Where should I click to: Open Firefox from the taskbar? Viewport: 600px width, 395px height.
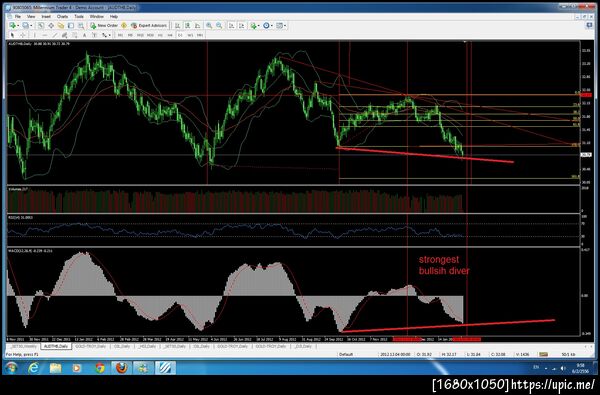121,368
